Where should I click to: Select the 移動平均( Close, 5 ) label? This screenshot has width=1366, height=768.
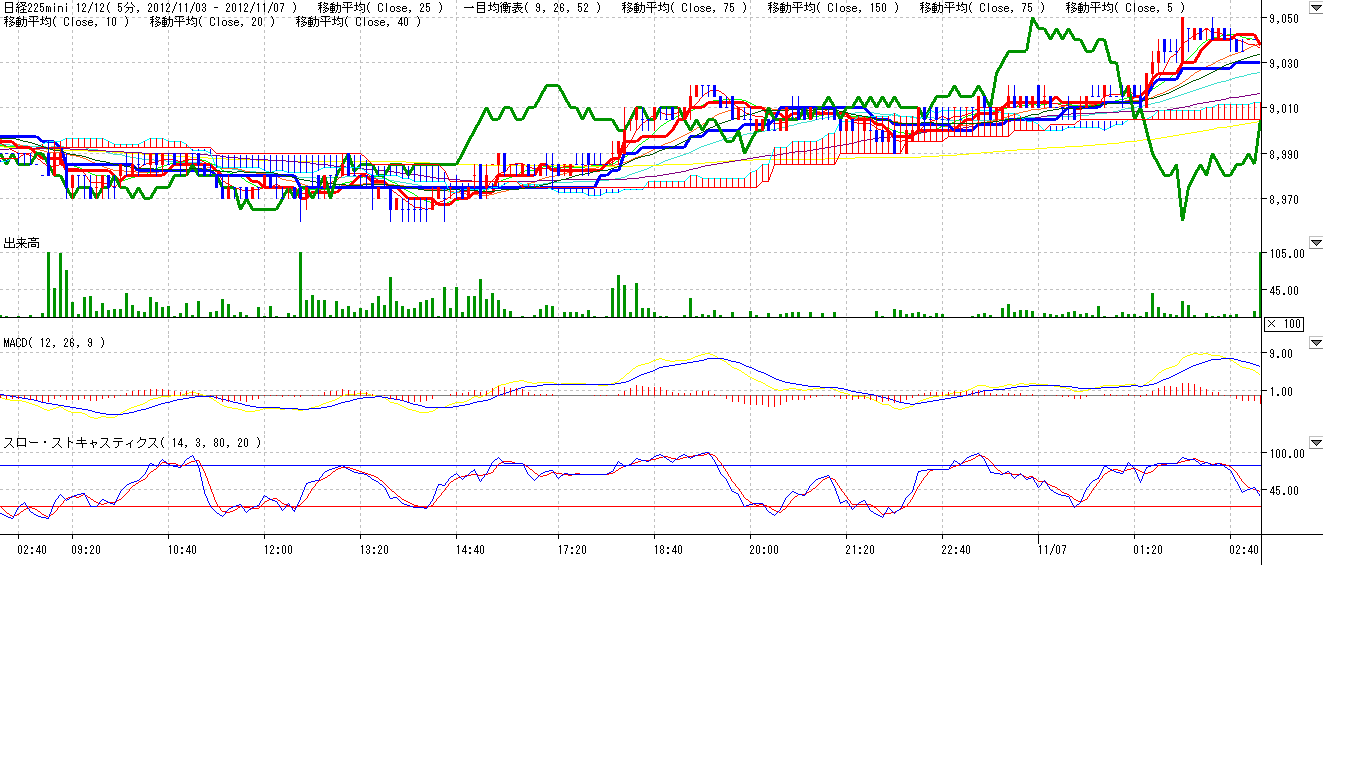click(x=1124, y=8)
